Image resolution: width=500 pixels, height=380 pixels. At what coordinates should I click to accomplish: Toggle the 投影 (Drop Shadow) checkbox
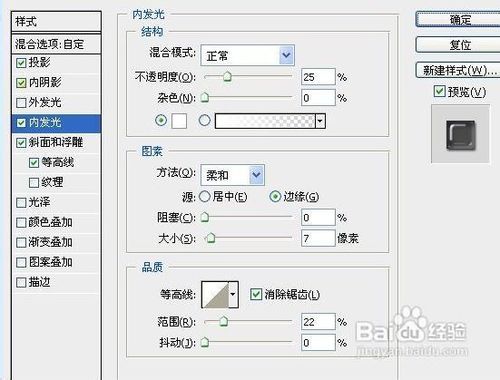[x=21, y=63]
